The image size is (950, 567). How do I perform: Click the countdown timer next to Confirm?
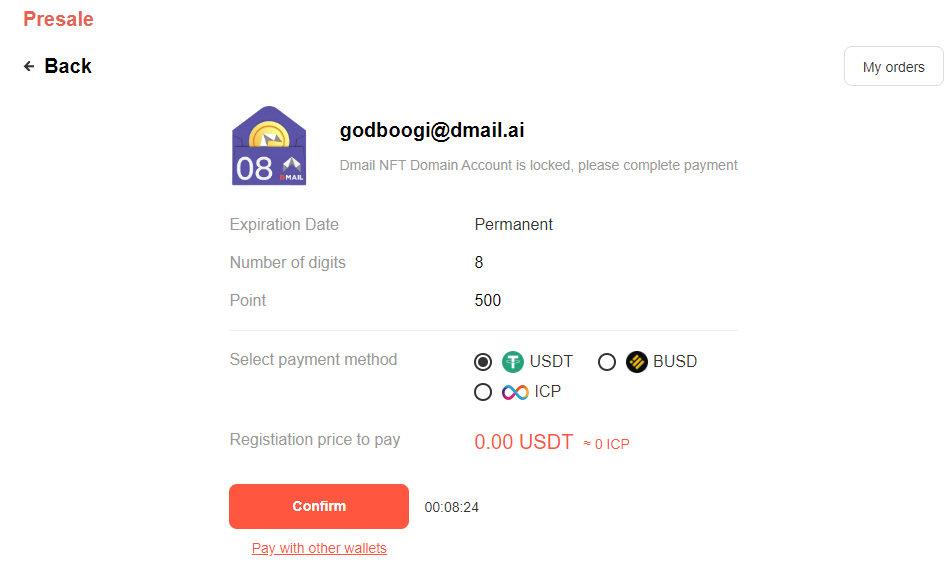tap(452, 507)
